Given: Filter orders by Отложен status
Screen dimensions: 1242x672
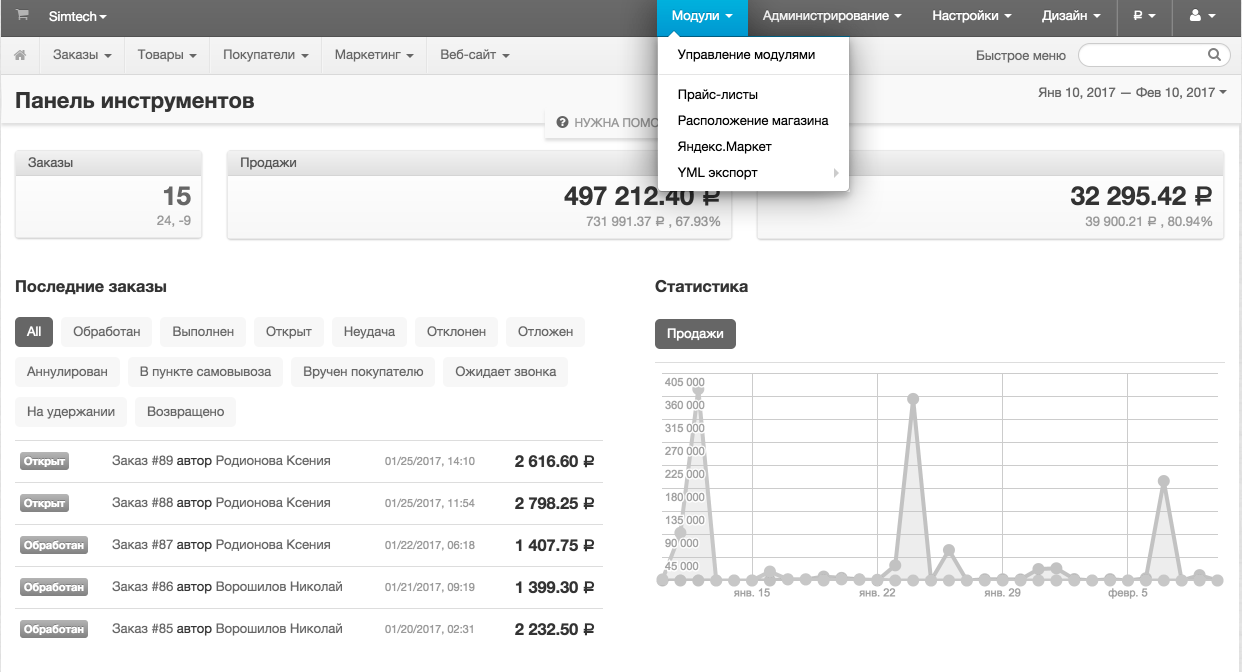Looking at the screenshot, I should [x=546, y=332].
